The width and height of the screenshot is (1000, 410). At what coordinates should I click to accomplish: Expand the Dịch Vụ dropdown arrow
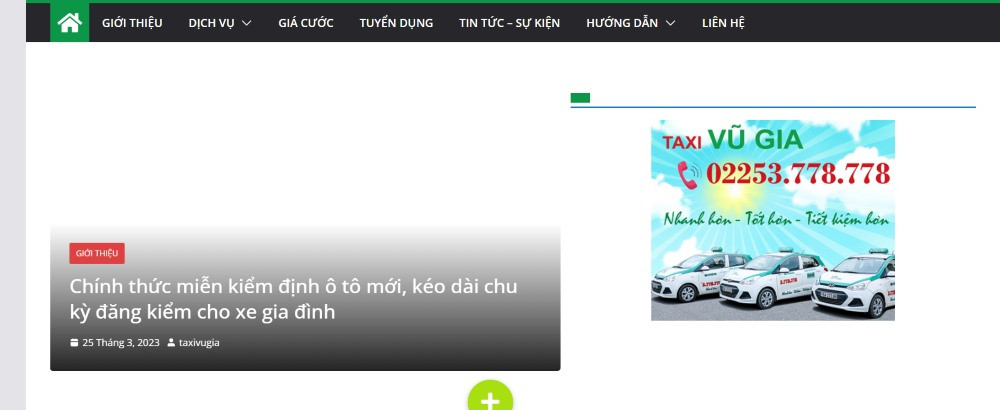pos(247,23)
